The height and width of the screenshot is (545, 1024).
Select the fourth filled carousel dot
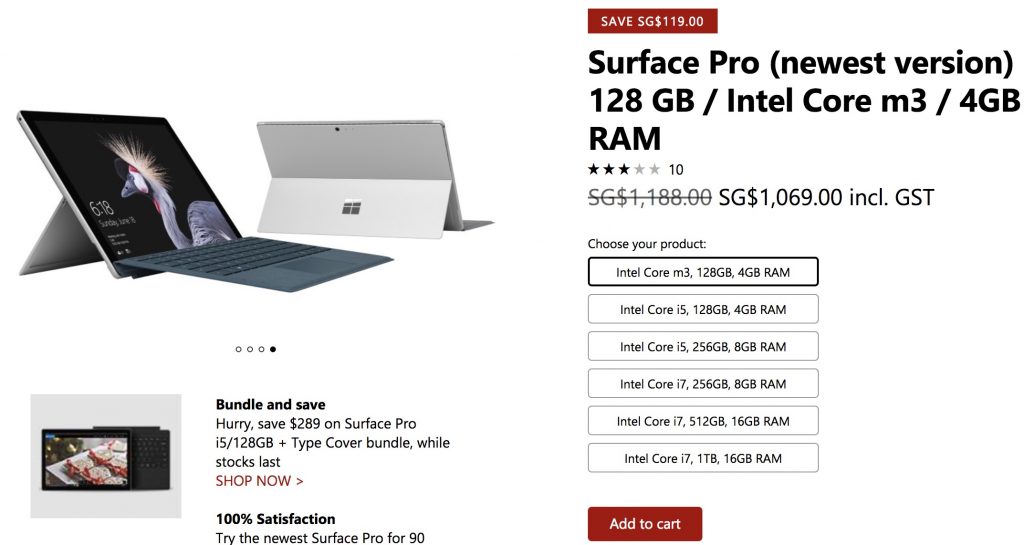(273, 349)
